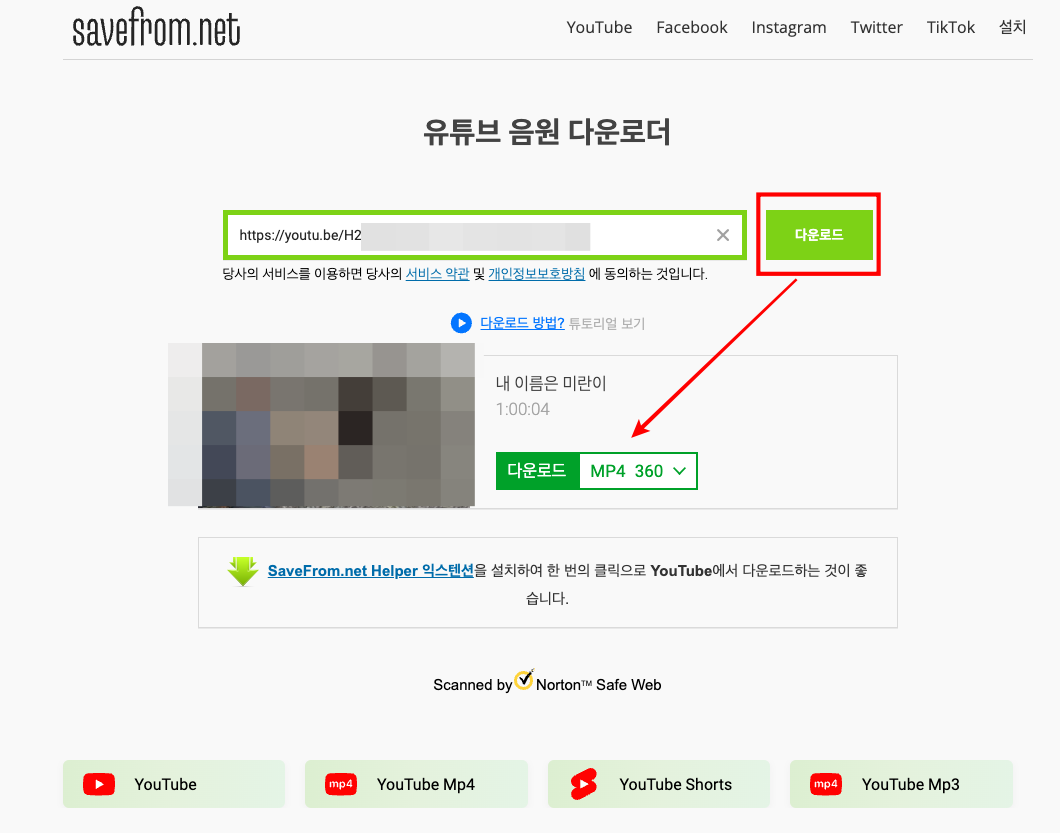This screenshot has height=833, width=1060.
Task: Click the 튜토리얼 보기 text
Action: [x=606, y=323]
